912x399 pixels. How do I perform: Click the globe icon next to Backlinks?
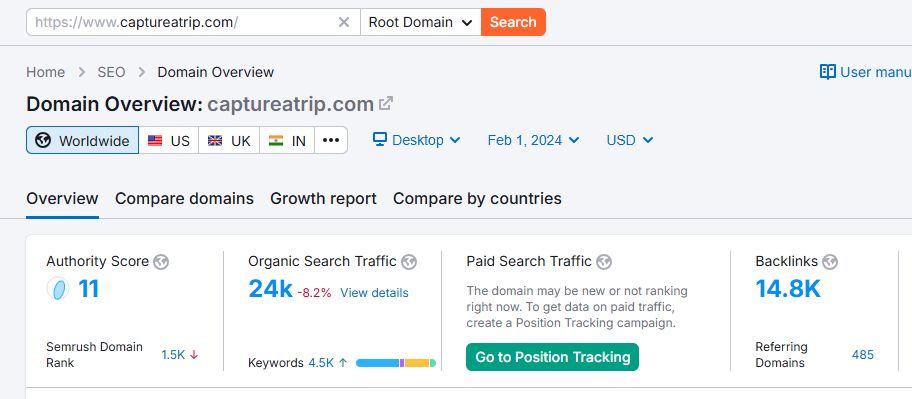[x=830, y=262]
